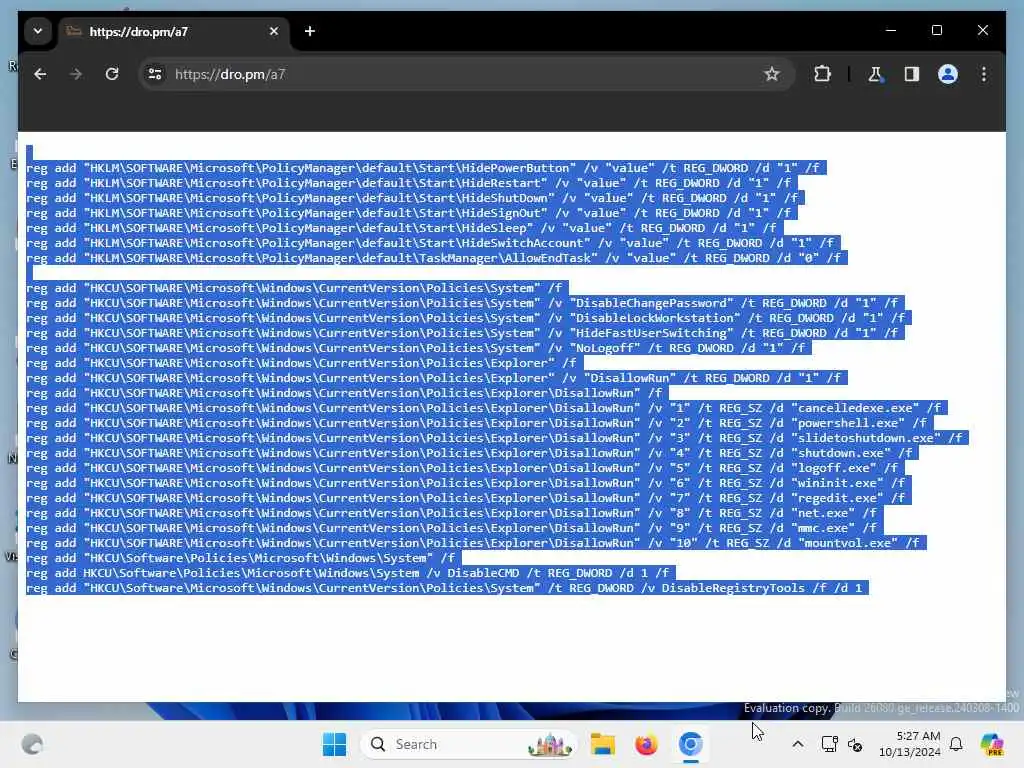This screenshot has width=1024, height=768.
Task: Bookmark this page with the star icon
Action: pyautogui.click(x=772, y=74)
